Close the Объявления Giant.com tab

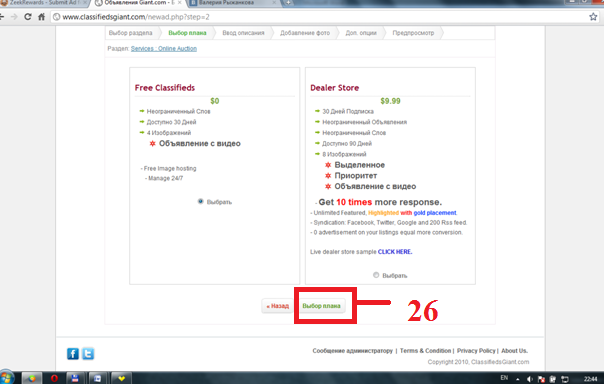[180, 2]
